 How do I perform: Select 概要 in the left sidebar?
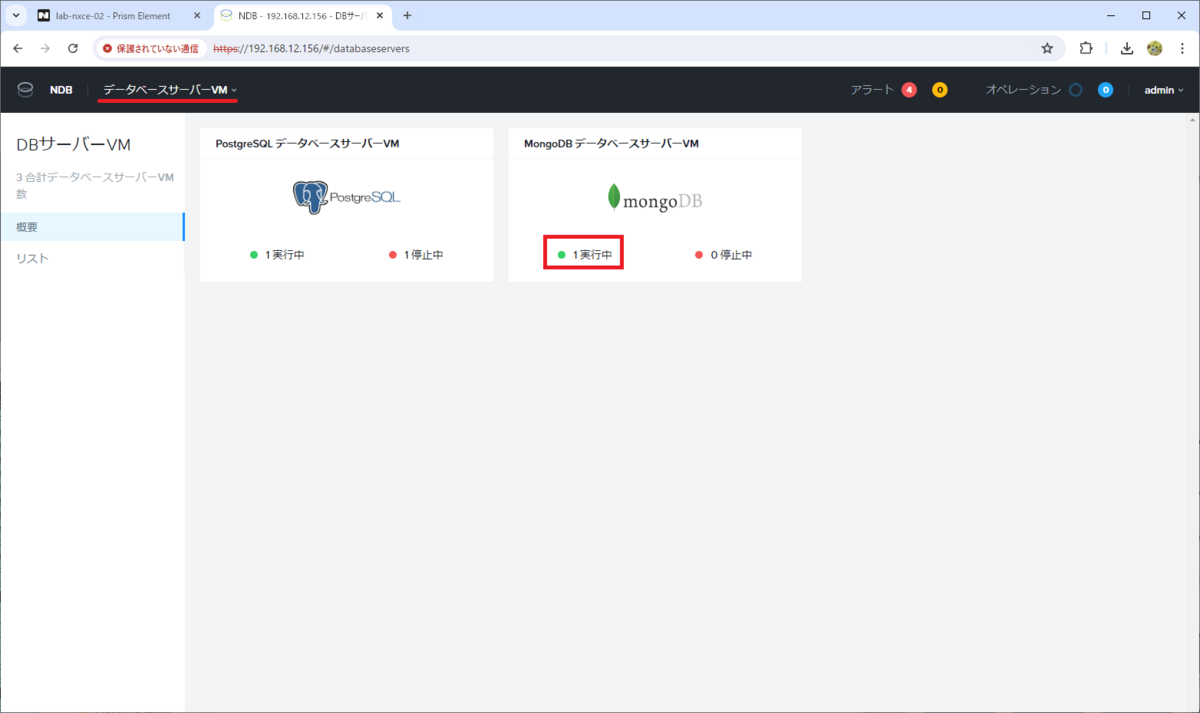coord(92,227)
